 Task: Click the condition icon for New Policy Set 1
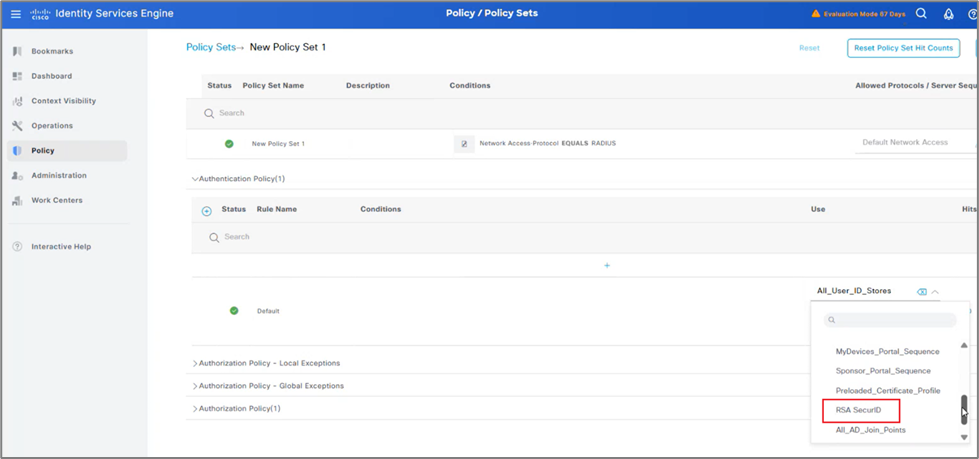[x=464, y=144]
